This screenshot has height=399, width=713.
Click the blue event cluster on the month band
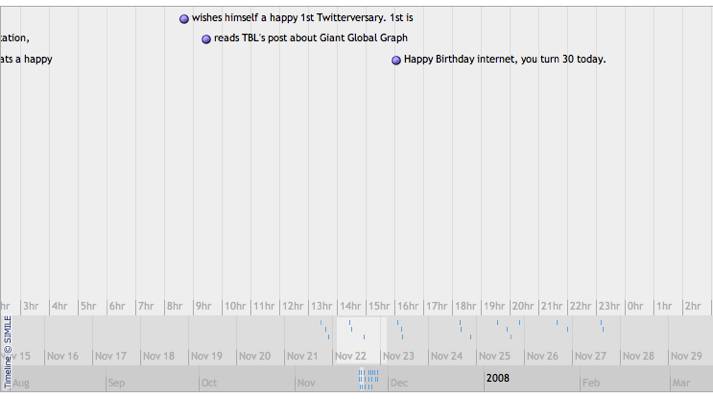[x=368, y=379]
